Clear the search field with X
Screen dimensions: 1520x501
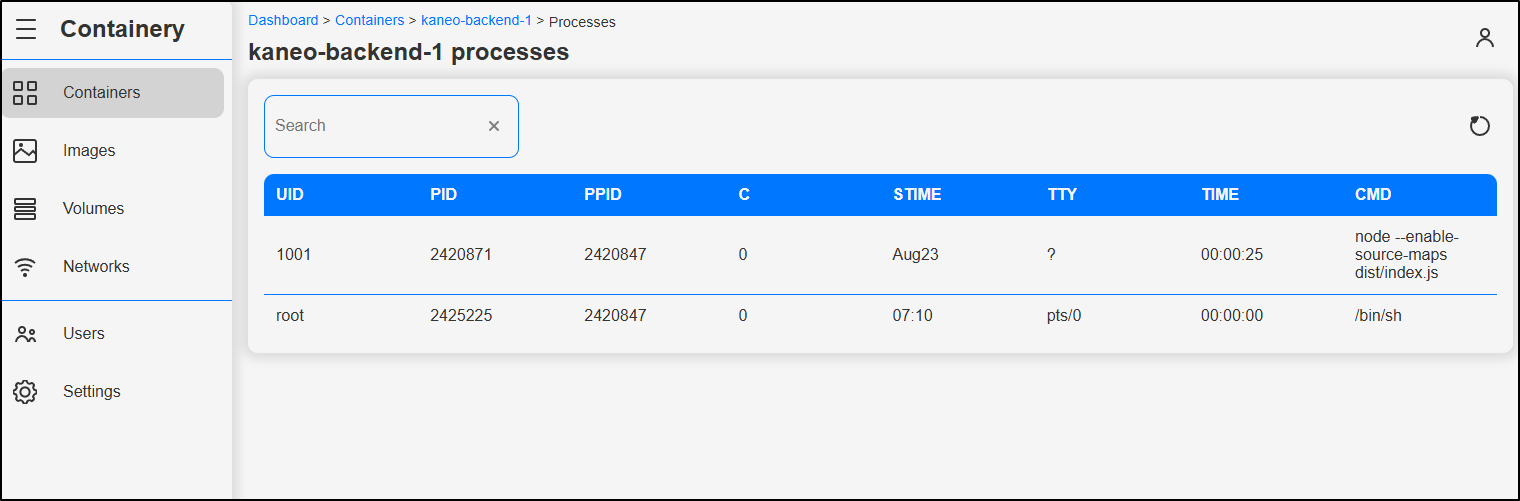point(494,126)
